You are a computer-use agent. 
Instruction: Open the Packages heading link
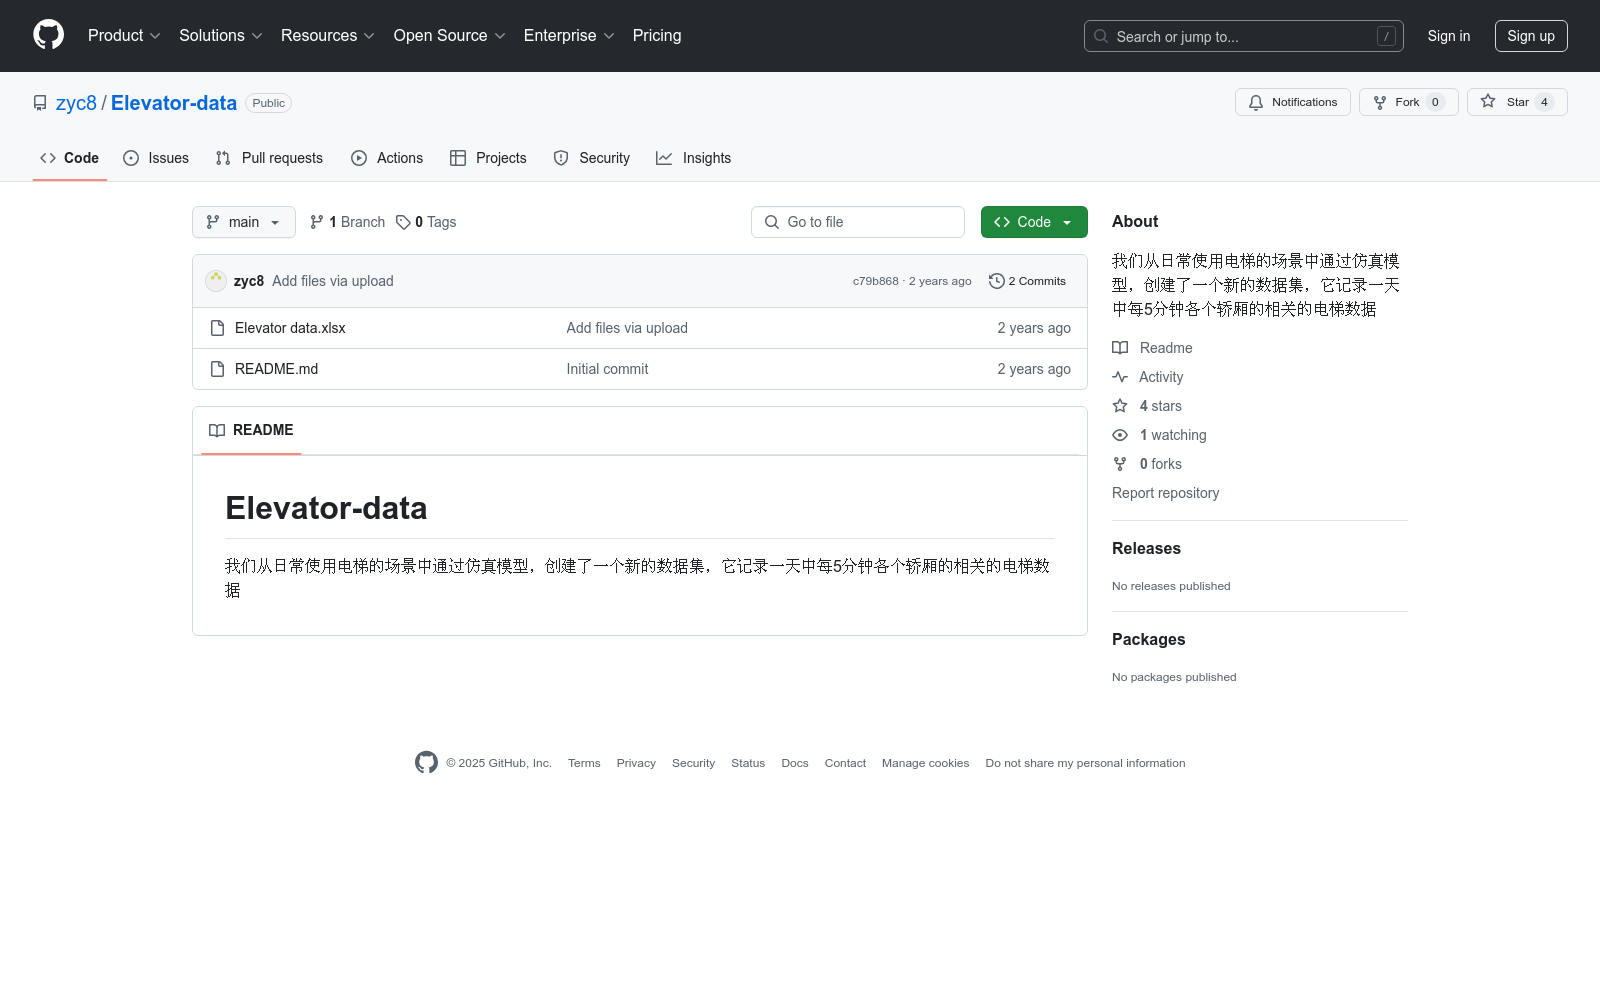pos(1148,639)
